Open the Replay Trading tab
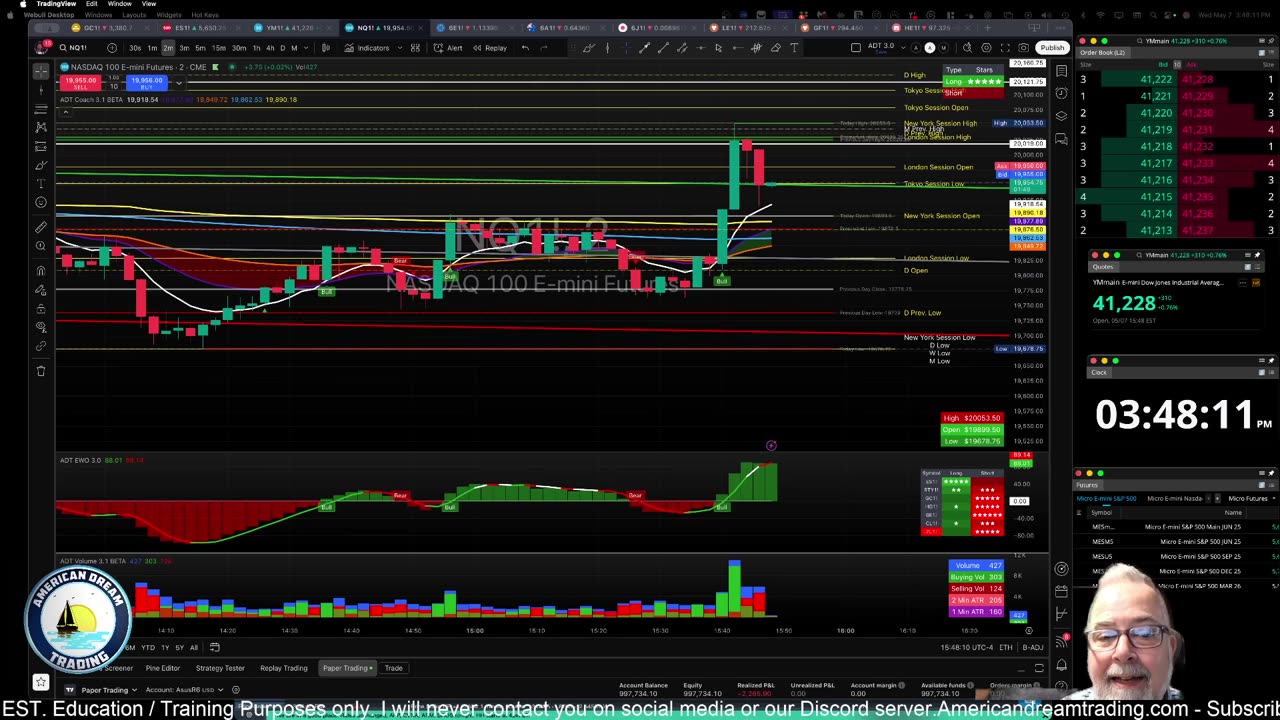This screenshot has width=1280, height=720. click(284, 668)
